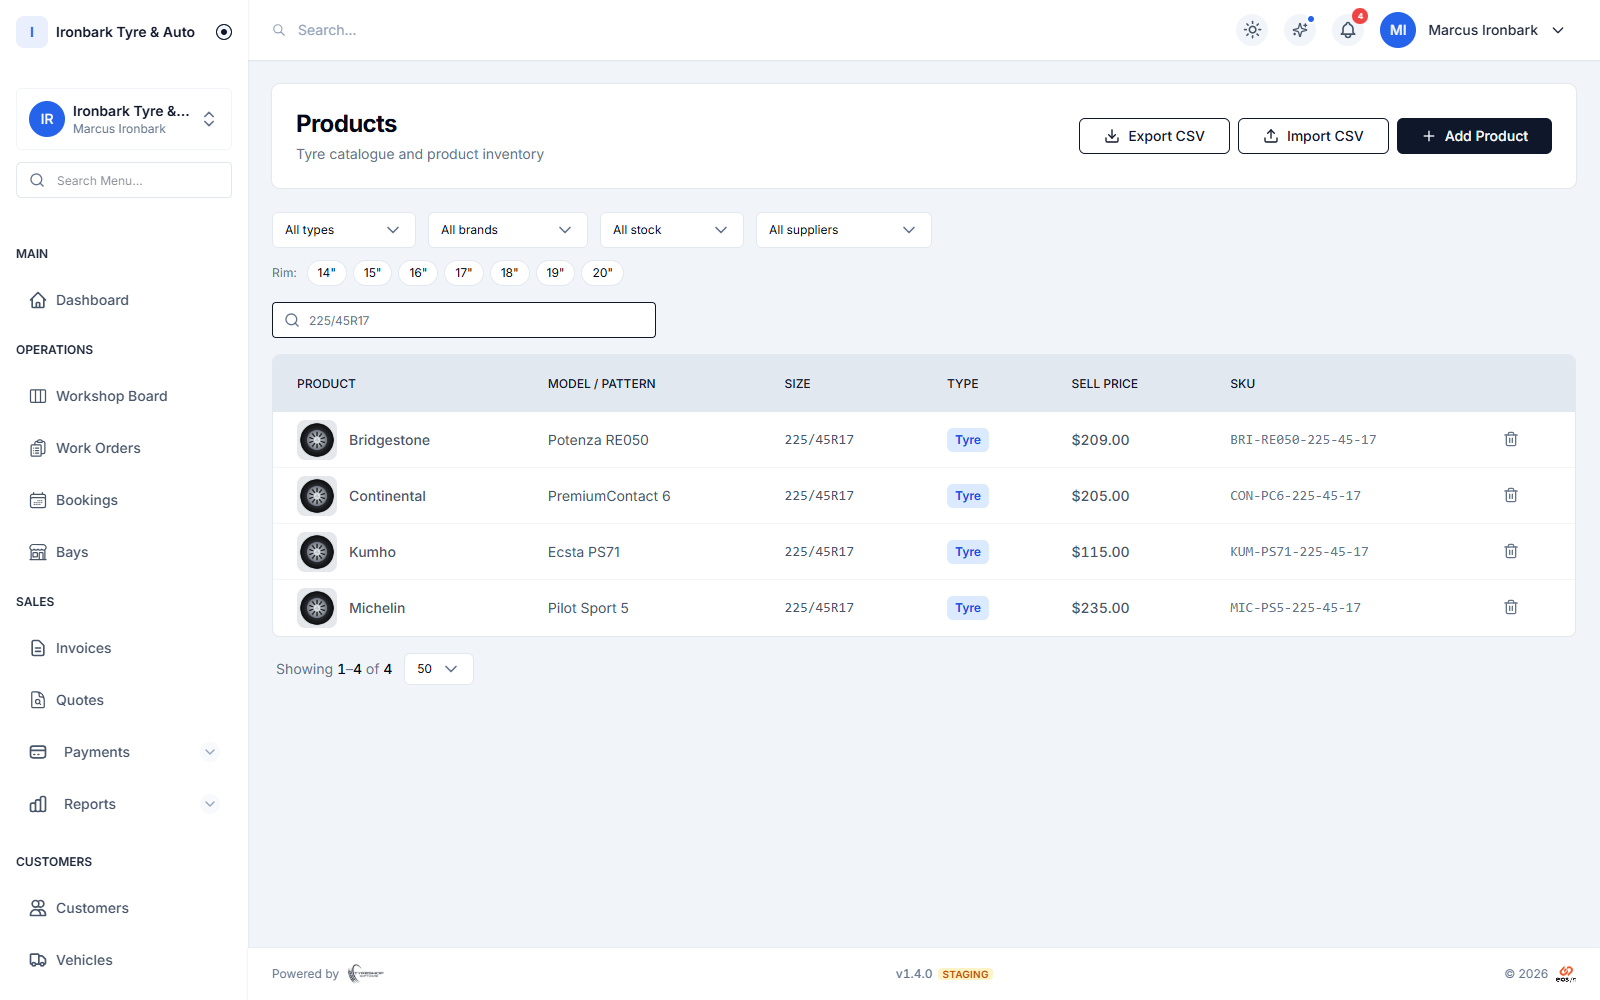Click the Workshop Board columns icon
The height and width of the screenshot is (1000, 1600).
click(38, 396)
